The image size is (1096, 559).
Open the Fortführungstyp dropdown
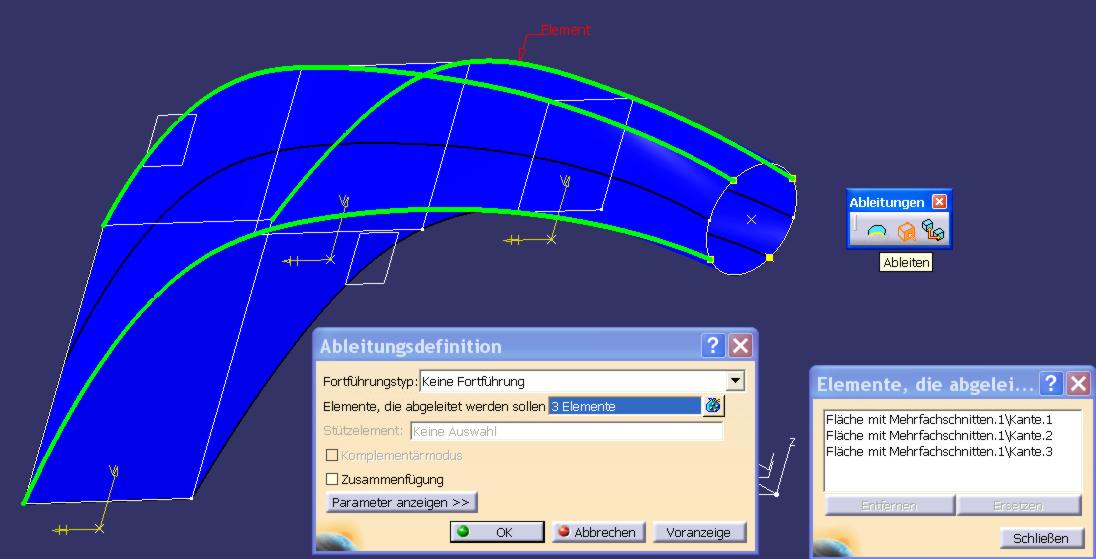(x=735, y=381)
